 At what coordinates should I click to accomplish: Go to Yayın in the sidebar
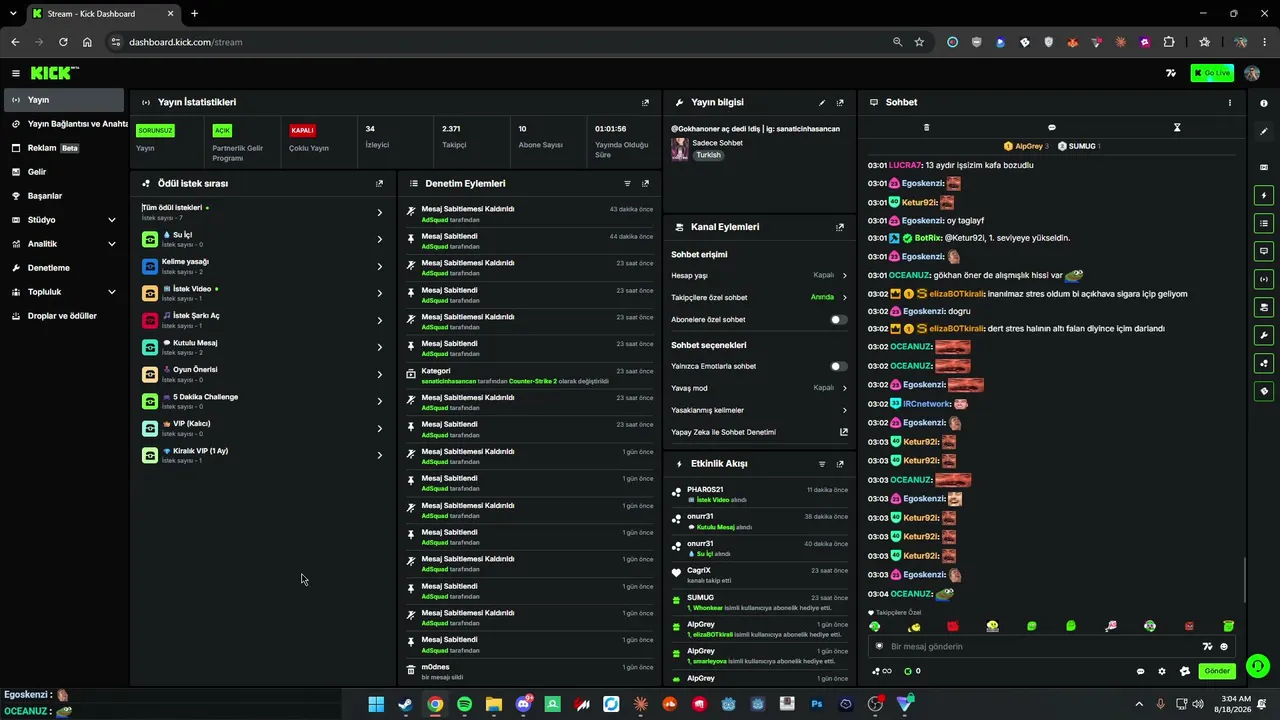64,100
